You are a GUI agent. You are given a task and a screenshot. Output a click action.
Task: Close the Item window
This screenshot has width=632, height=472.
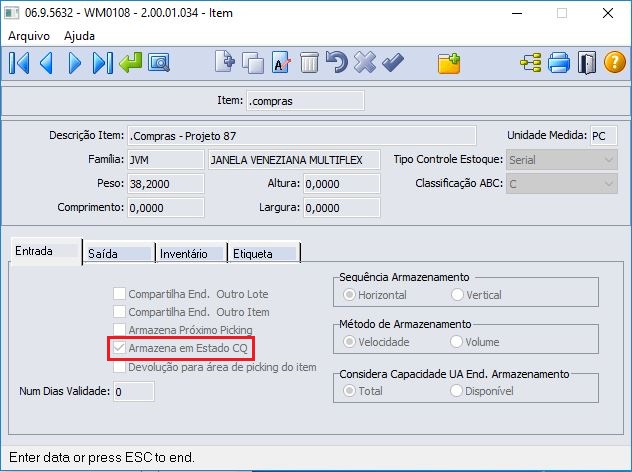pyautogui.click(x=608, y=13)
